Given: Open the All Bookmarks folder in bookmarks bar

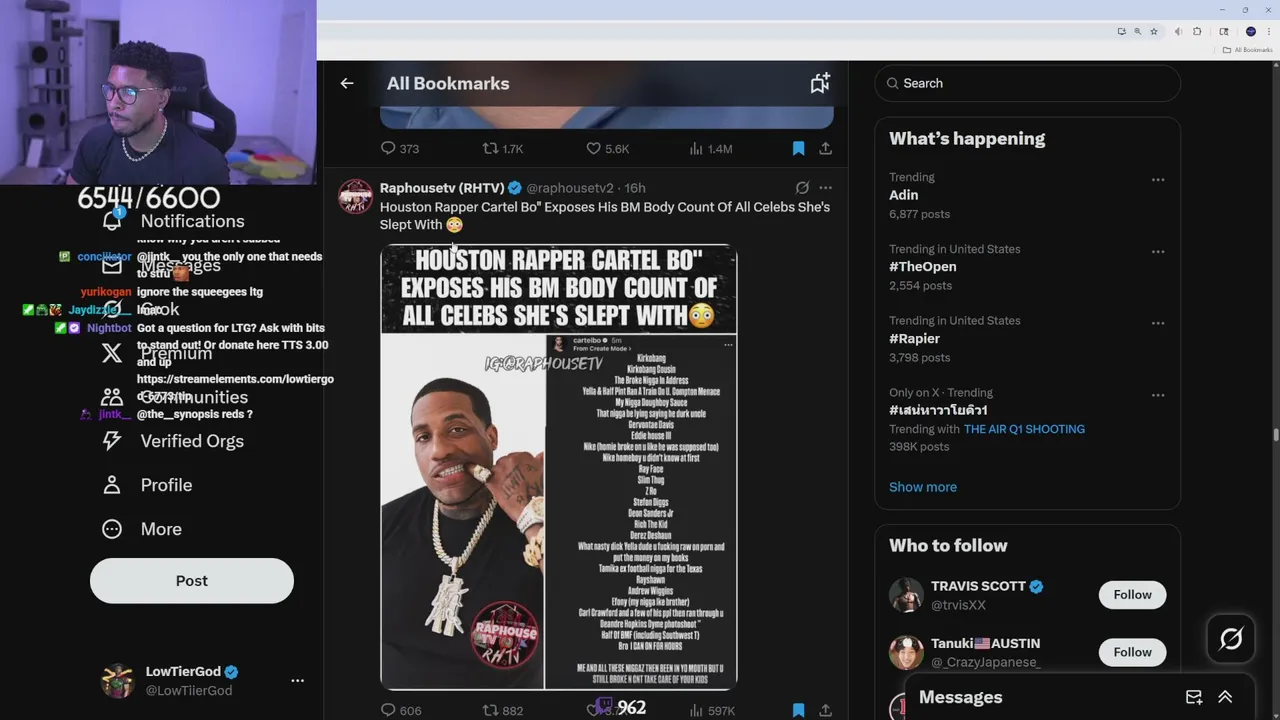Looking at the screenshot, I should [1247, 50].
